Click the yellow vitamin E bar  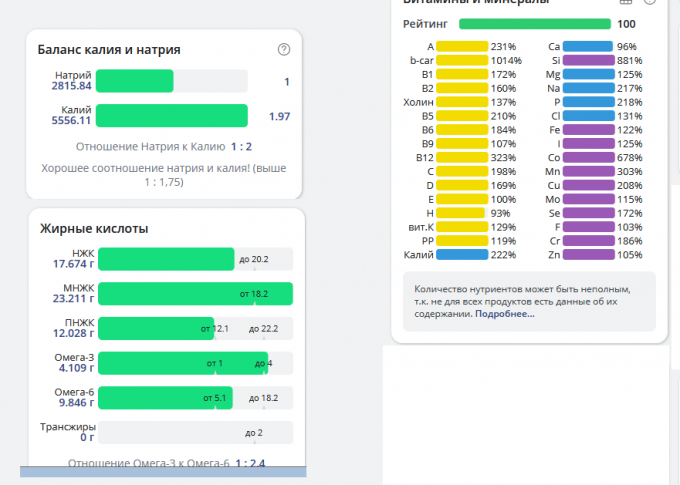462,199
